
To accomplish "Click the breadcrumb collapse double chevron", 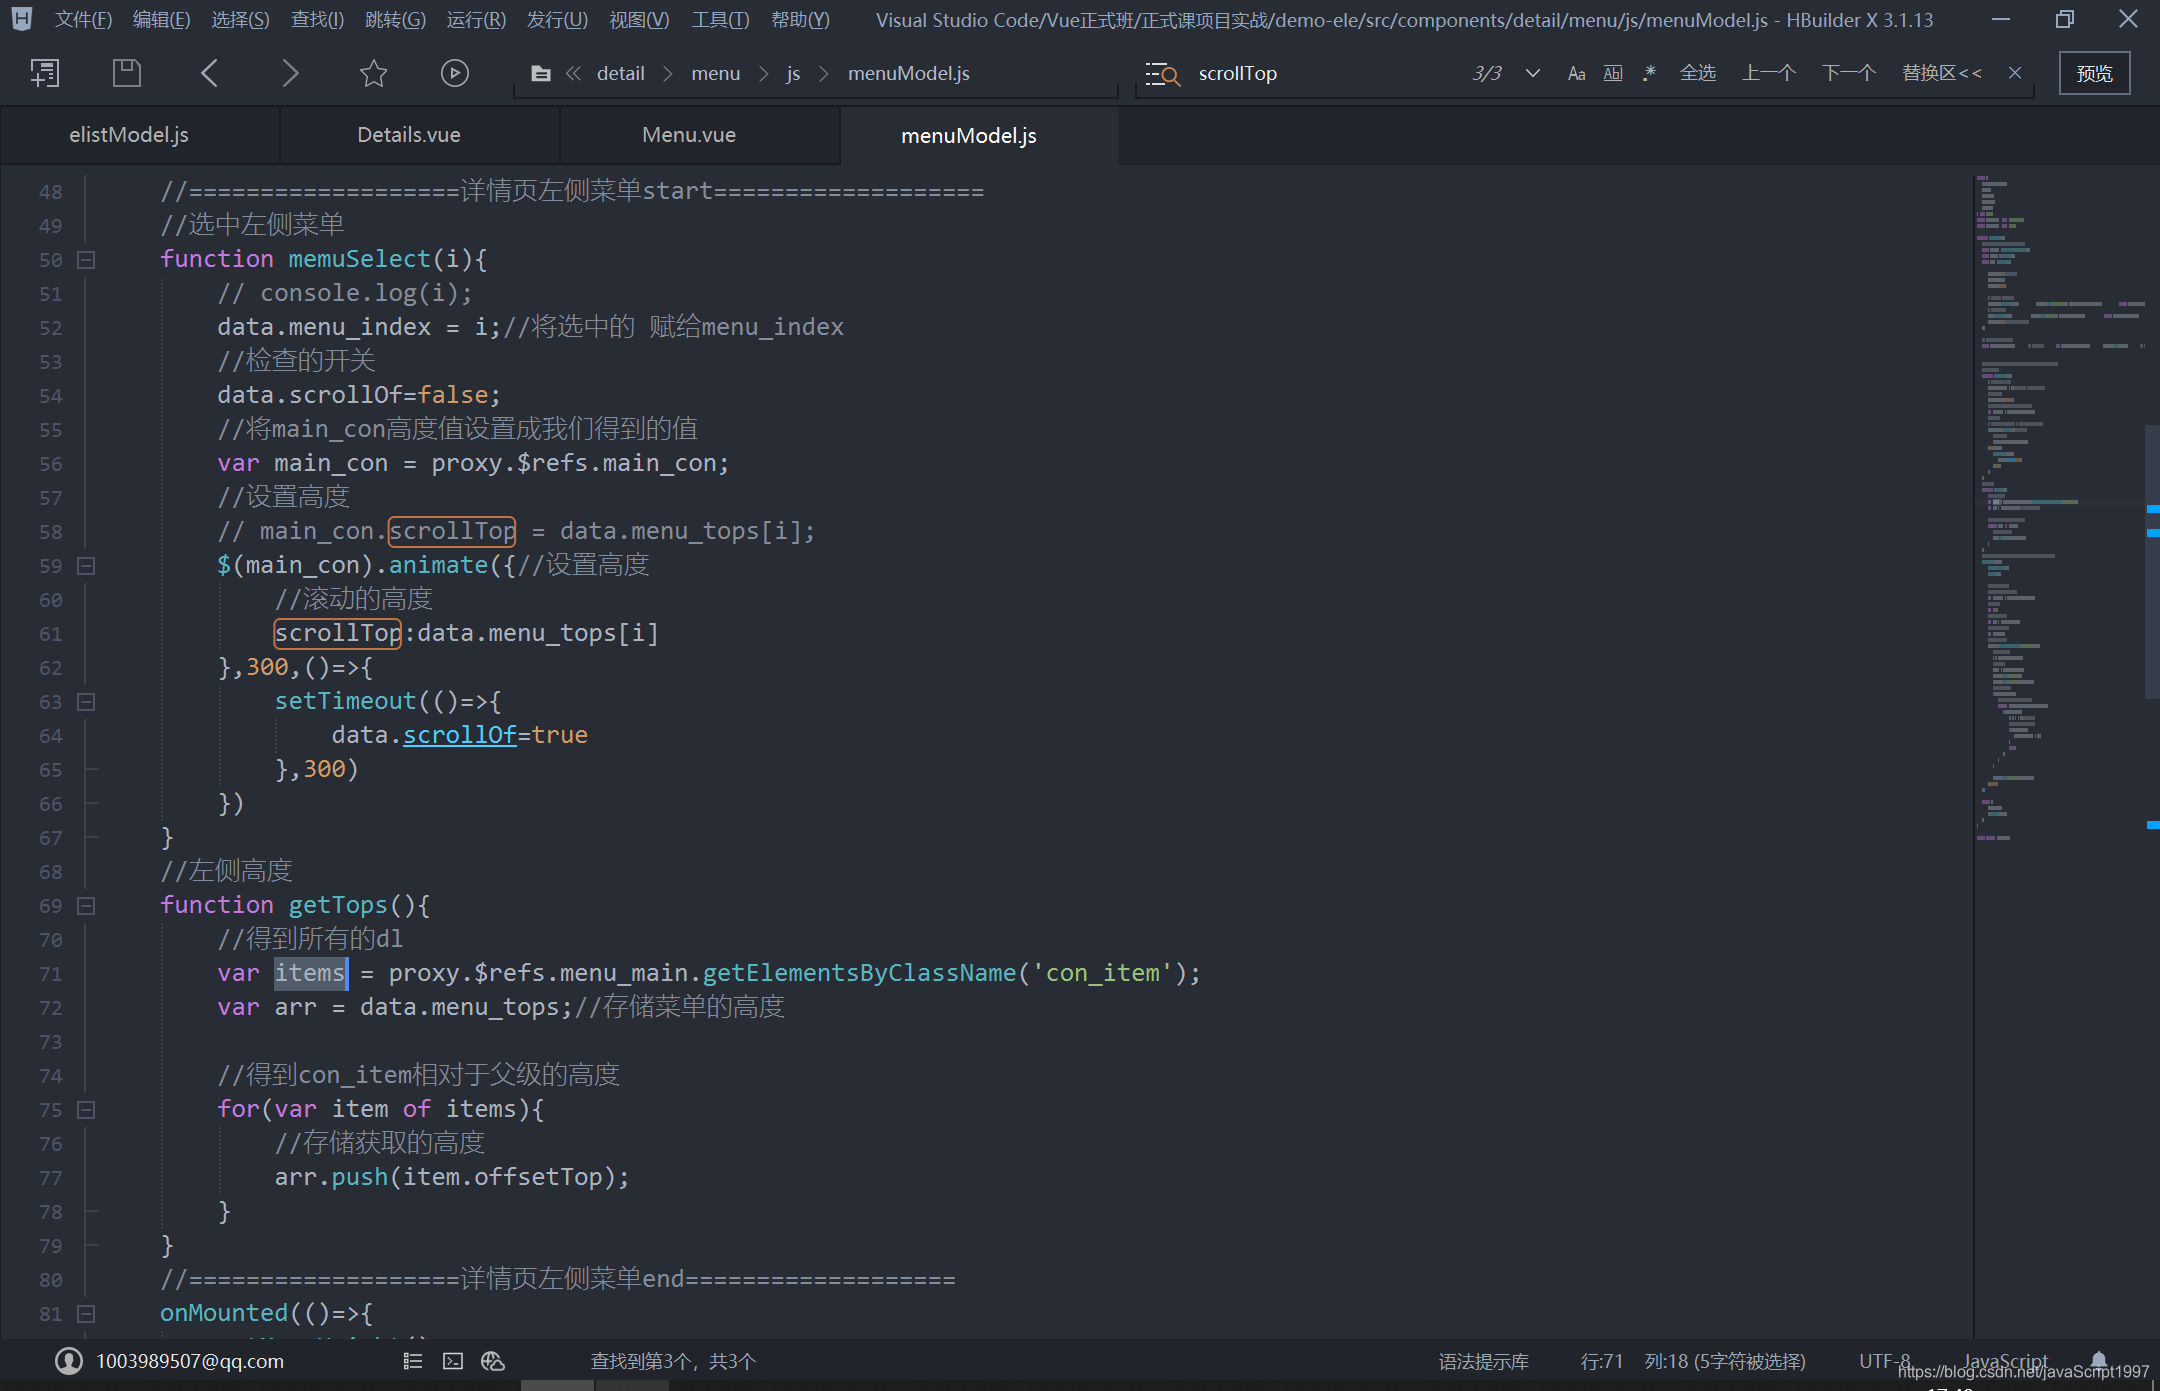I will [x=573, y=73].
